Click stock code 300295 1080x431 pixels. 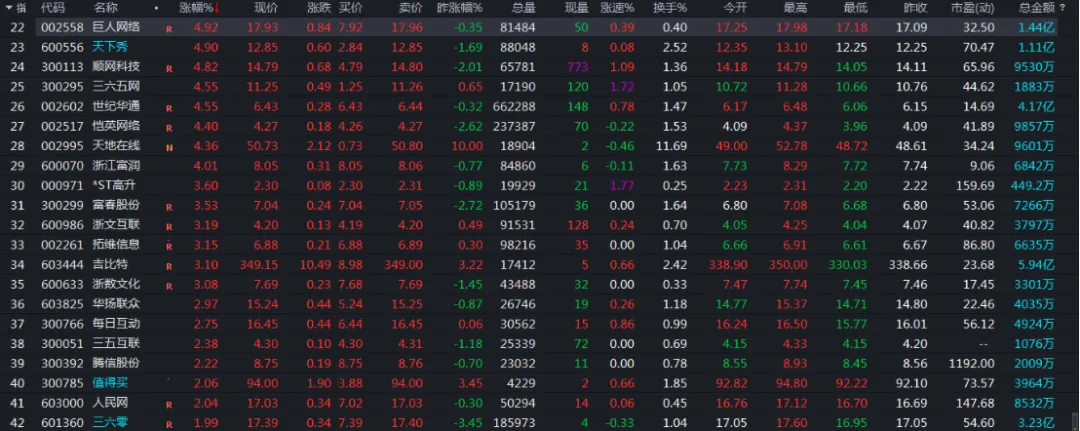pos(62,87)
